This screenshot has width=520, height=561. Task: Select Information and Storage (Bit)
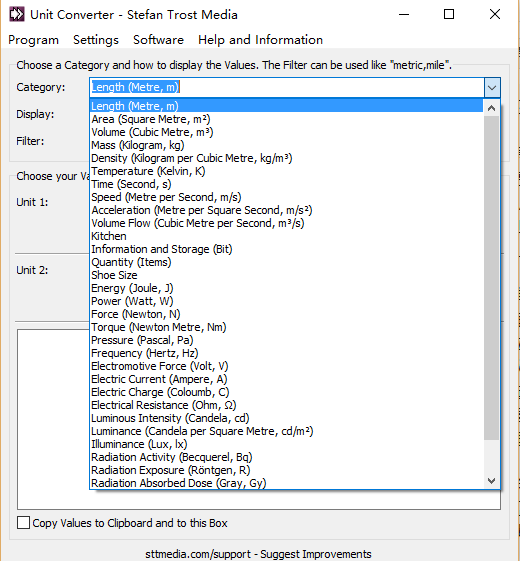pyautogui.click(x=286, y=249)
